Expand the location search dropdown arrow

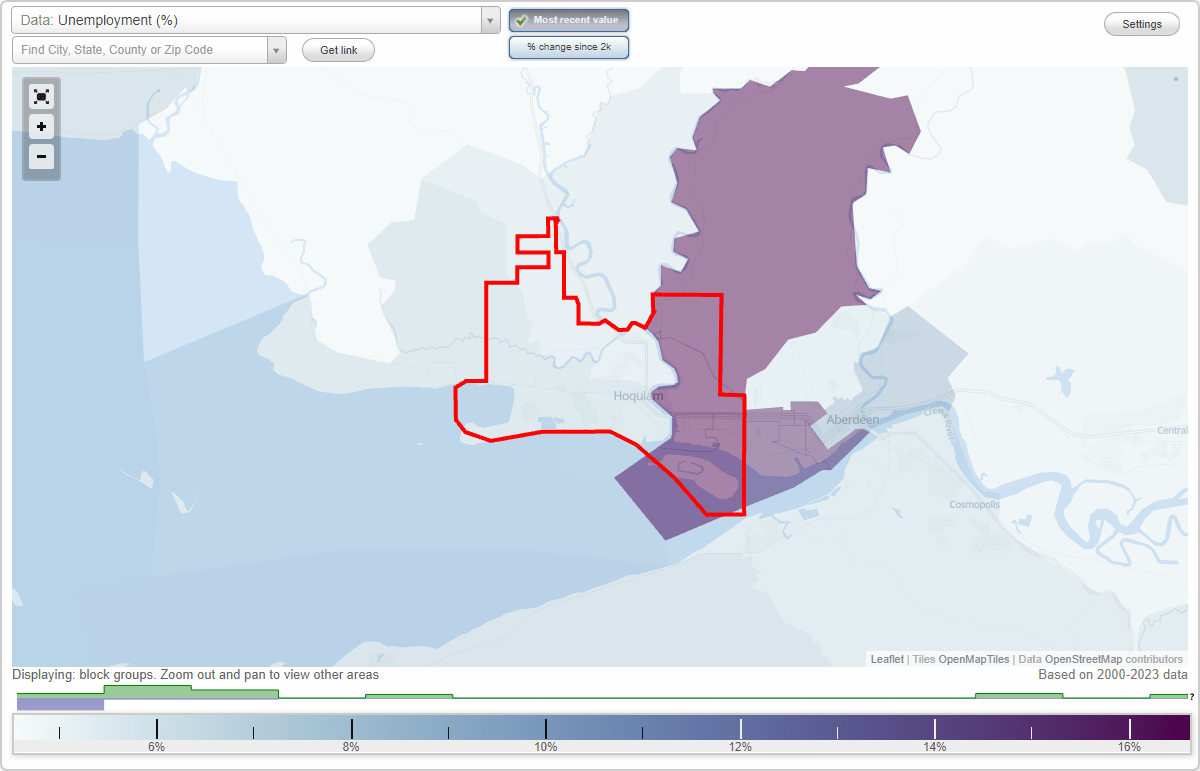click(x=276, y=50)
